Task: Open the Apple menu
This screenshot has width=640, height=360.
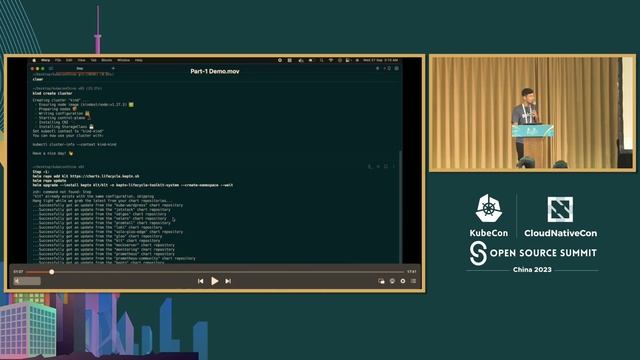Action: click(x=34, y=60)
